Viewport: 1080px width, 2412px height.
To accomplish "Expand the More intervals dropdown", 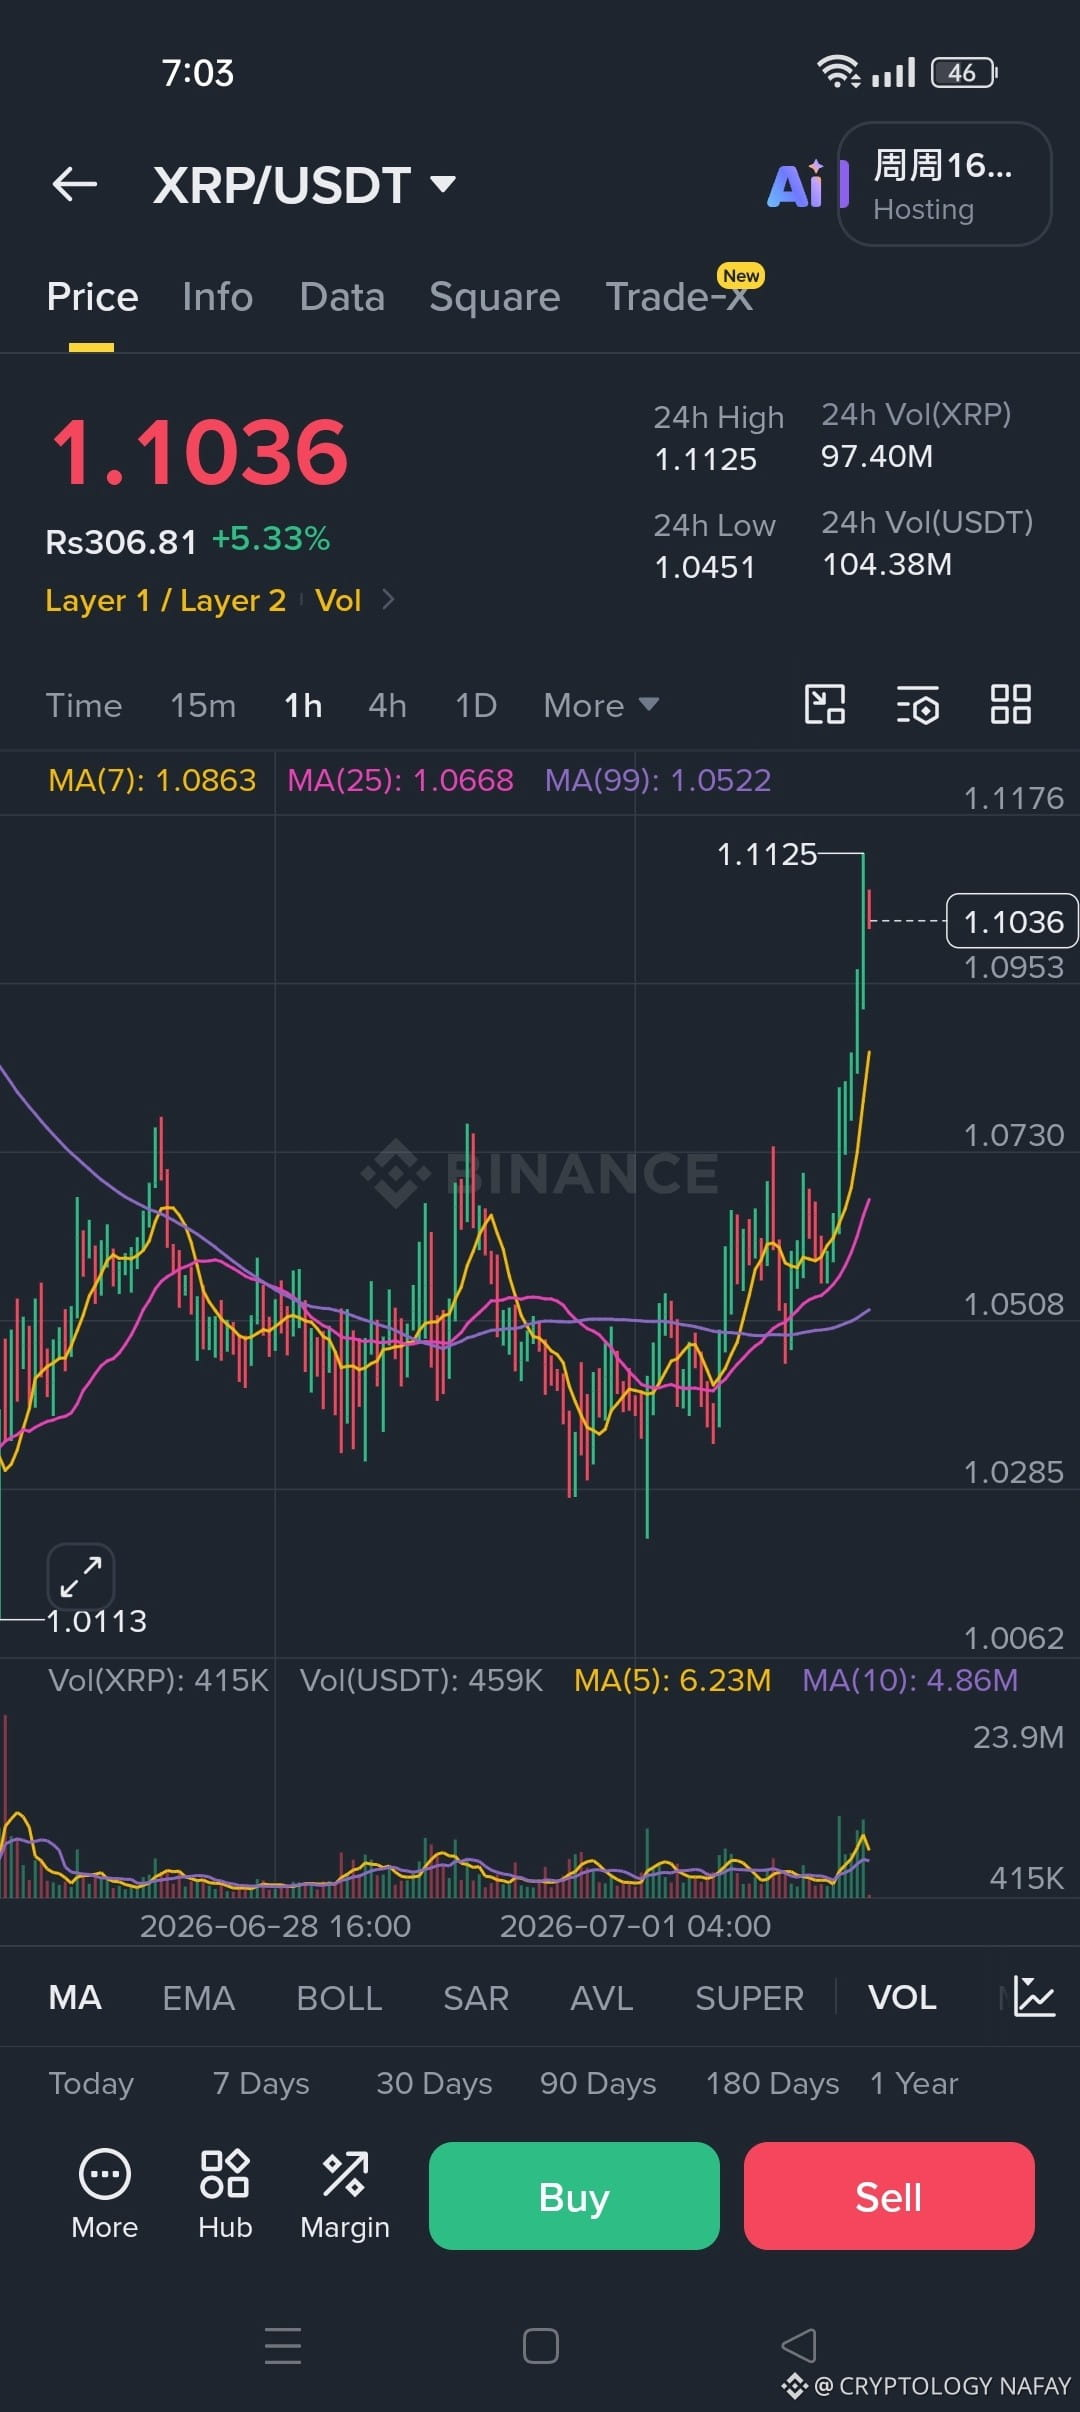I will point(601,705).
